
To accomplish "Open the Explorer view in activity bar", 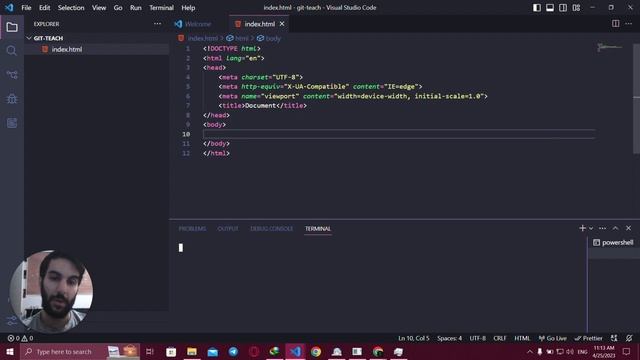I will coord(12,27).
